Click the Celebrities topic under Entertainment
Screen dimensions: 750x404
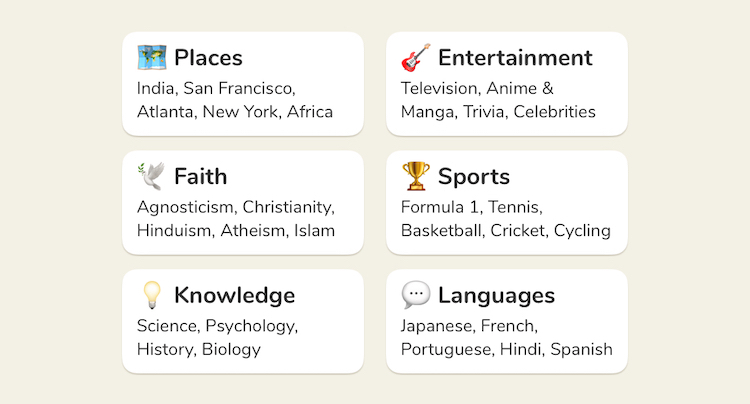pos(554,112)
